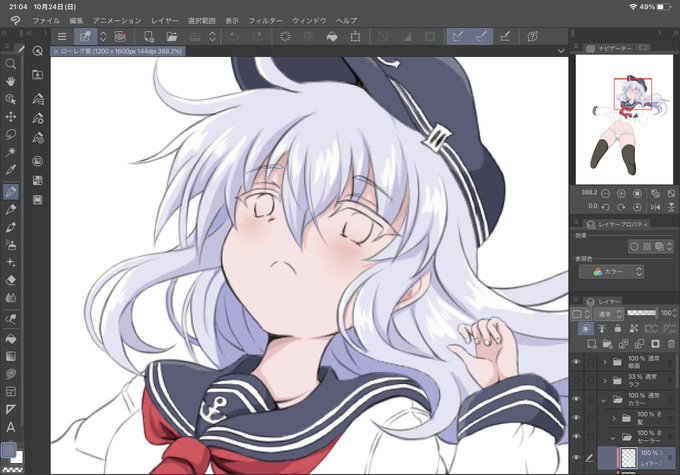Select the Ruler tool
Image resolution: width=680 pixels, height=475 pixels.
click(11, 409)
